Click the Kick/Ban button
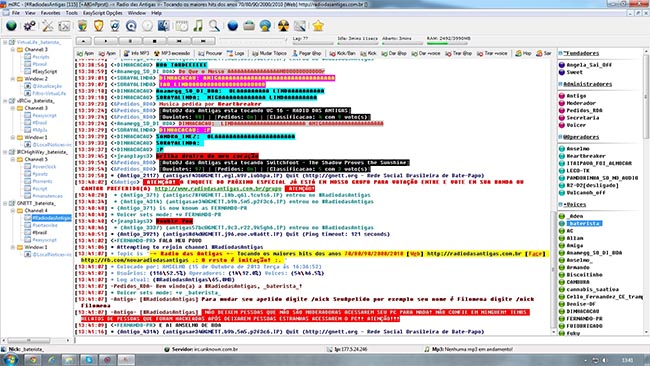Image resolution: width=650 pixels, height=366 pixels. pyautogui.click(x=342, y=53)
